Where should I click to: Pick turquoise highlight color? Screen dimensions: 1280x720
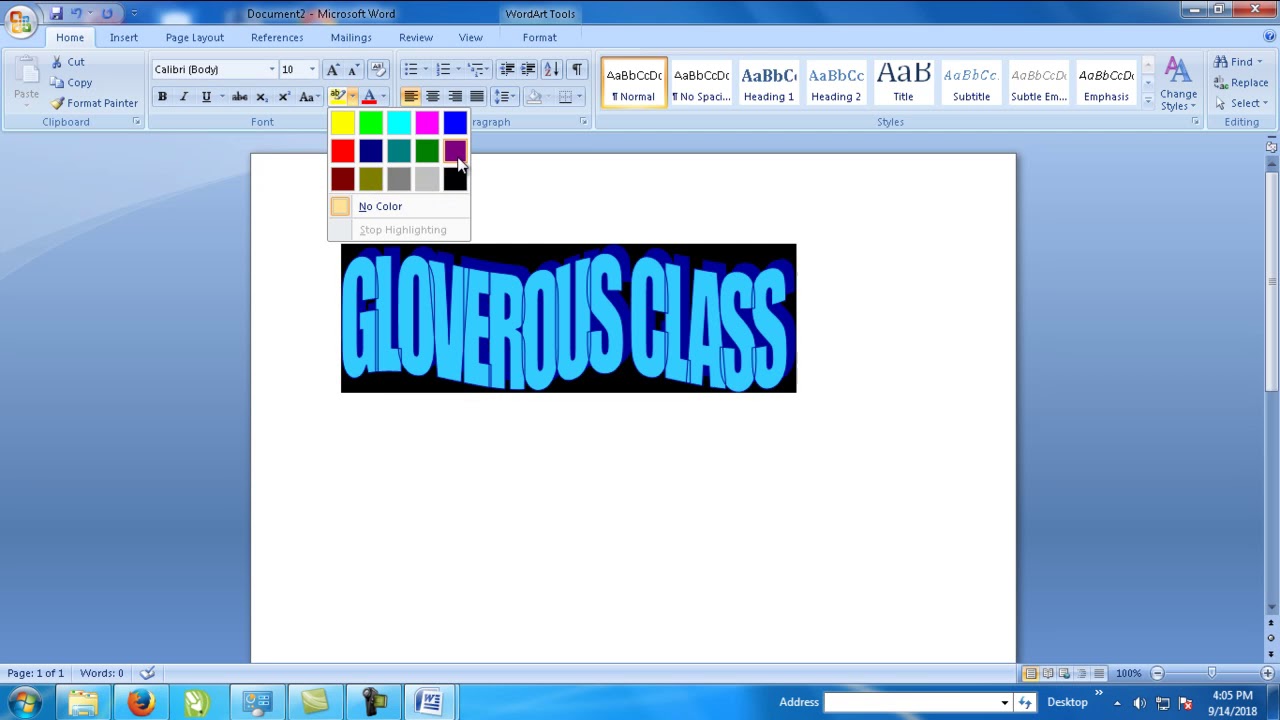click(x=399, y=123)
